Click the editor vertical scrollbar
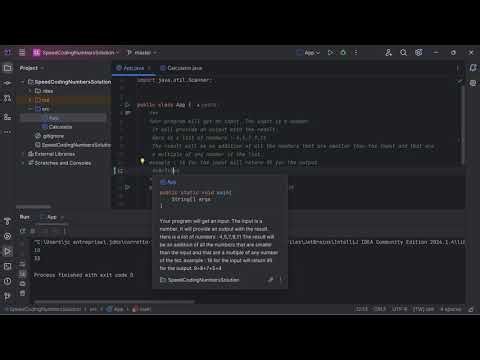The image size is (480, 360). pos(463,125)
